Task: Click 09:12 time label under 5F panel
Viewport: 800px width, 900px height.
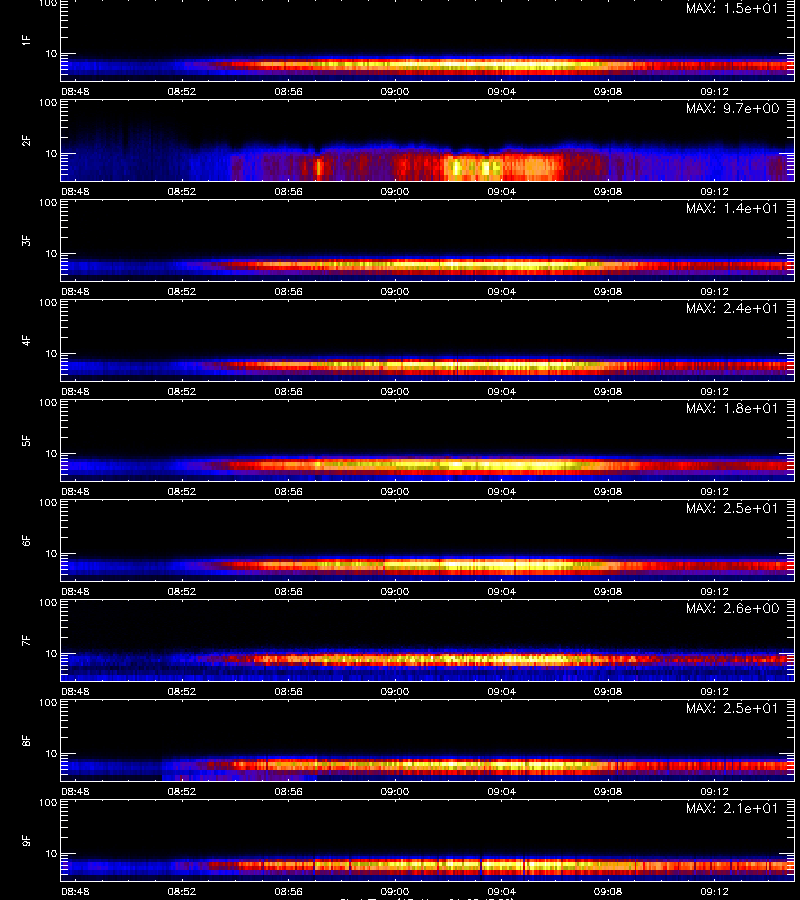Action: coord(714,491)
